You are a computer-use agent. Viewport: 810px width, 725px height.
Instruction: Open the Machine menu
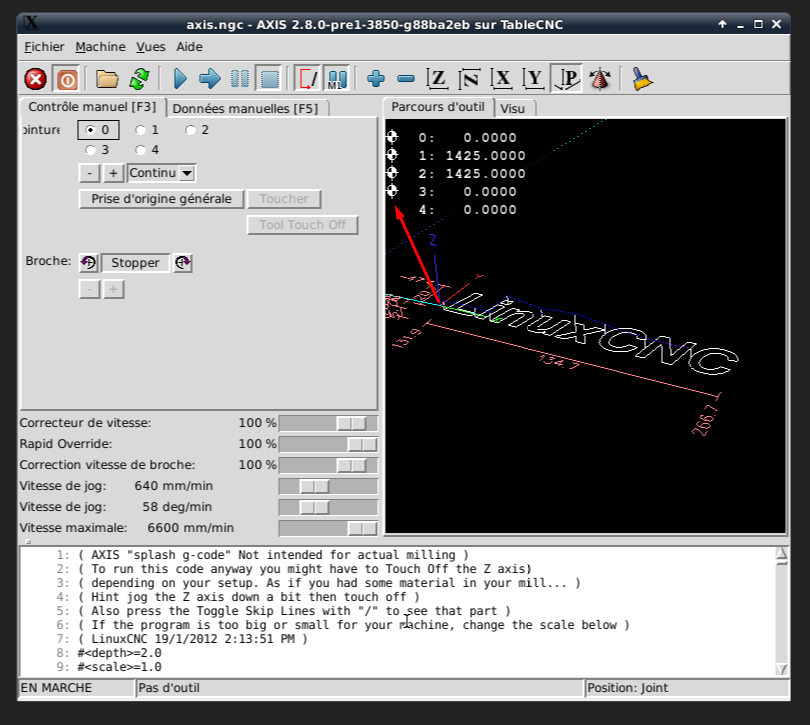click(x=100, y=47)
